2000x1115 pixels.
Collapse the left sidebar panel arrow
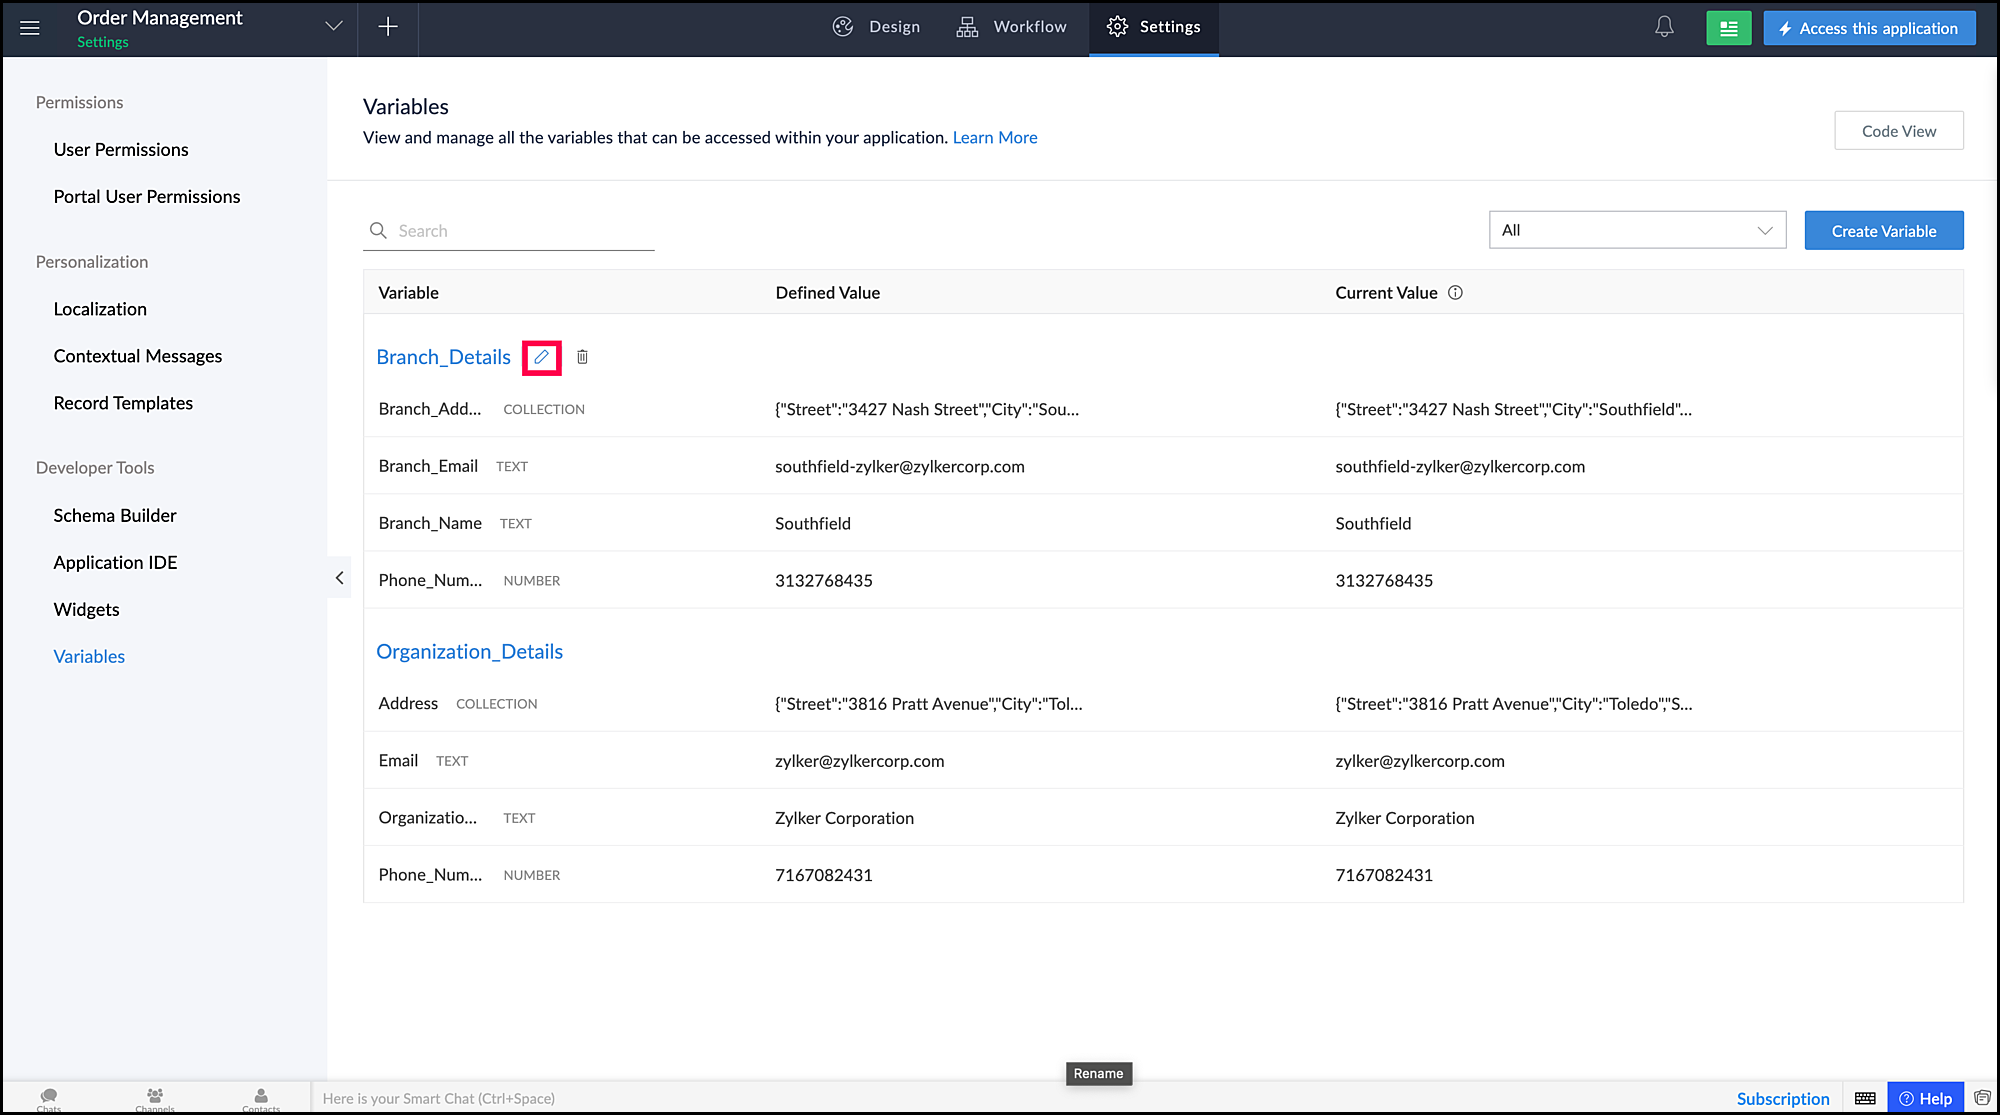coord(339,578)
